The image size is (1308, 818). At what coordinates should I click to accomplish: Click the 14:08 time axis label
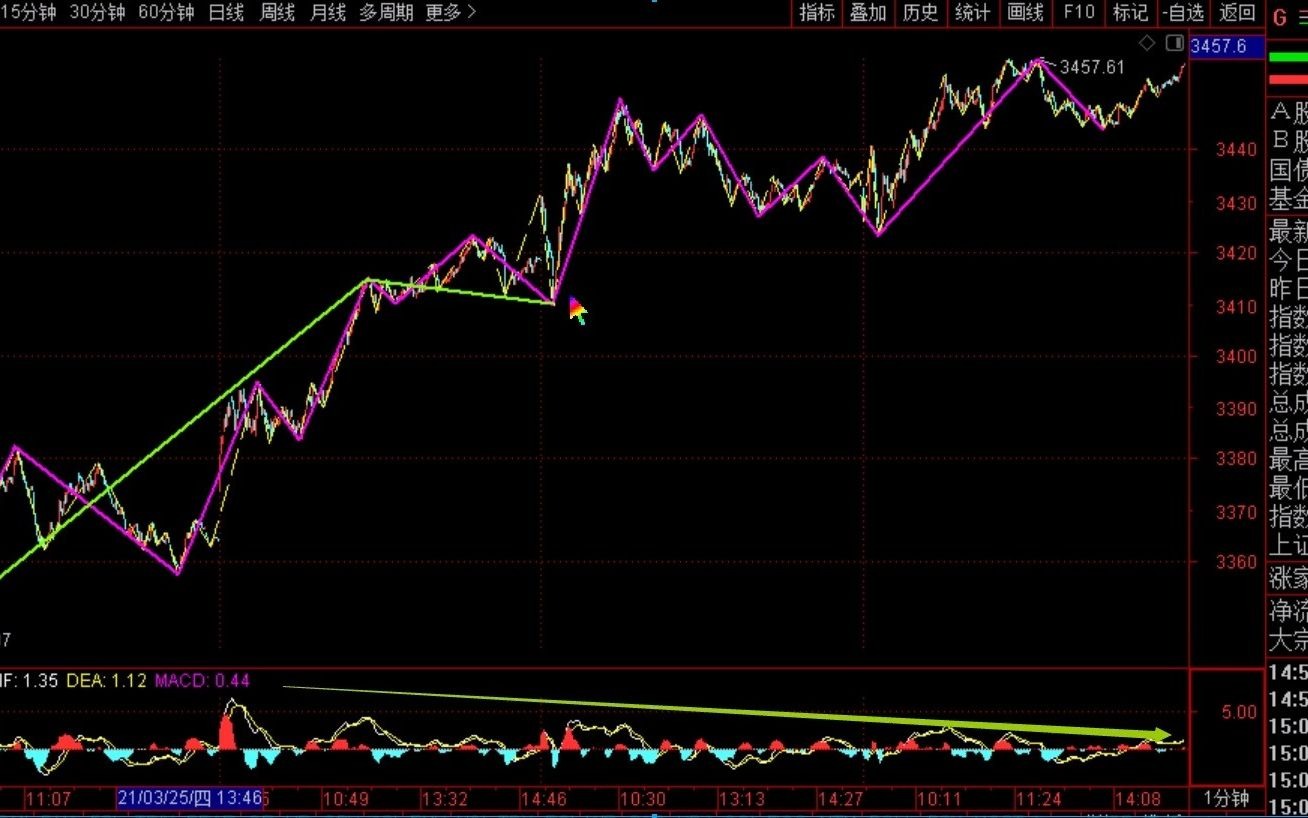tap(1137, 799)
